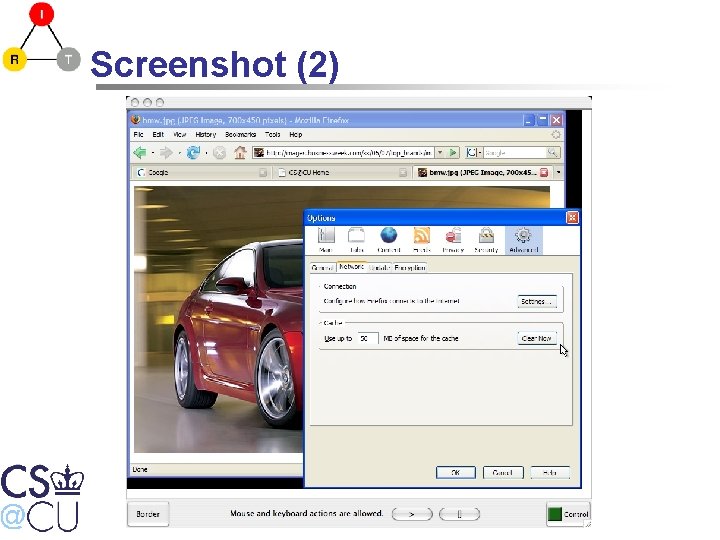Image resolution: width=720 pixels, height=540 pixels.
Task: Go to the Home page icon
Action: [240, 152]
